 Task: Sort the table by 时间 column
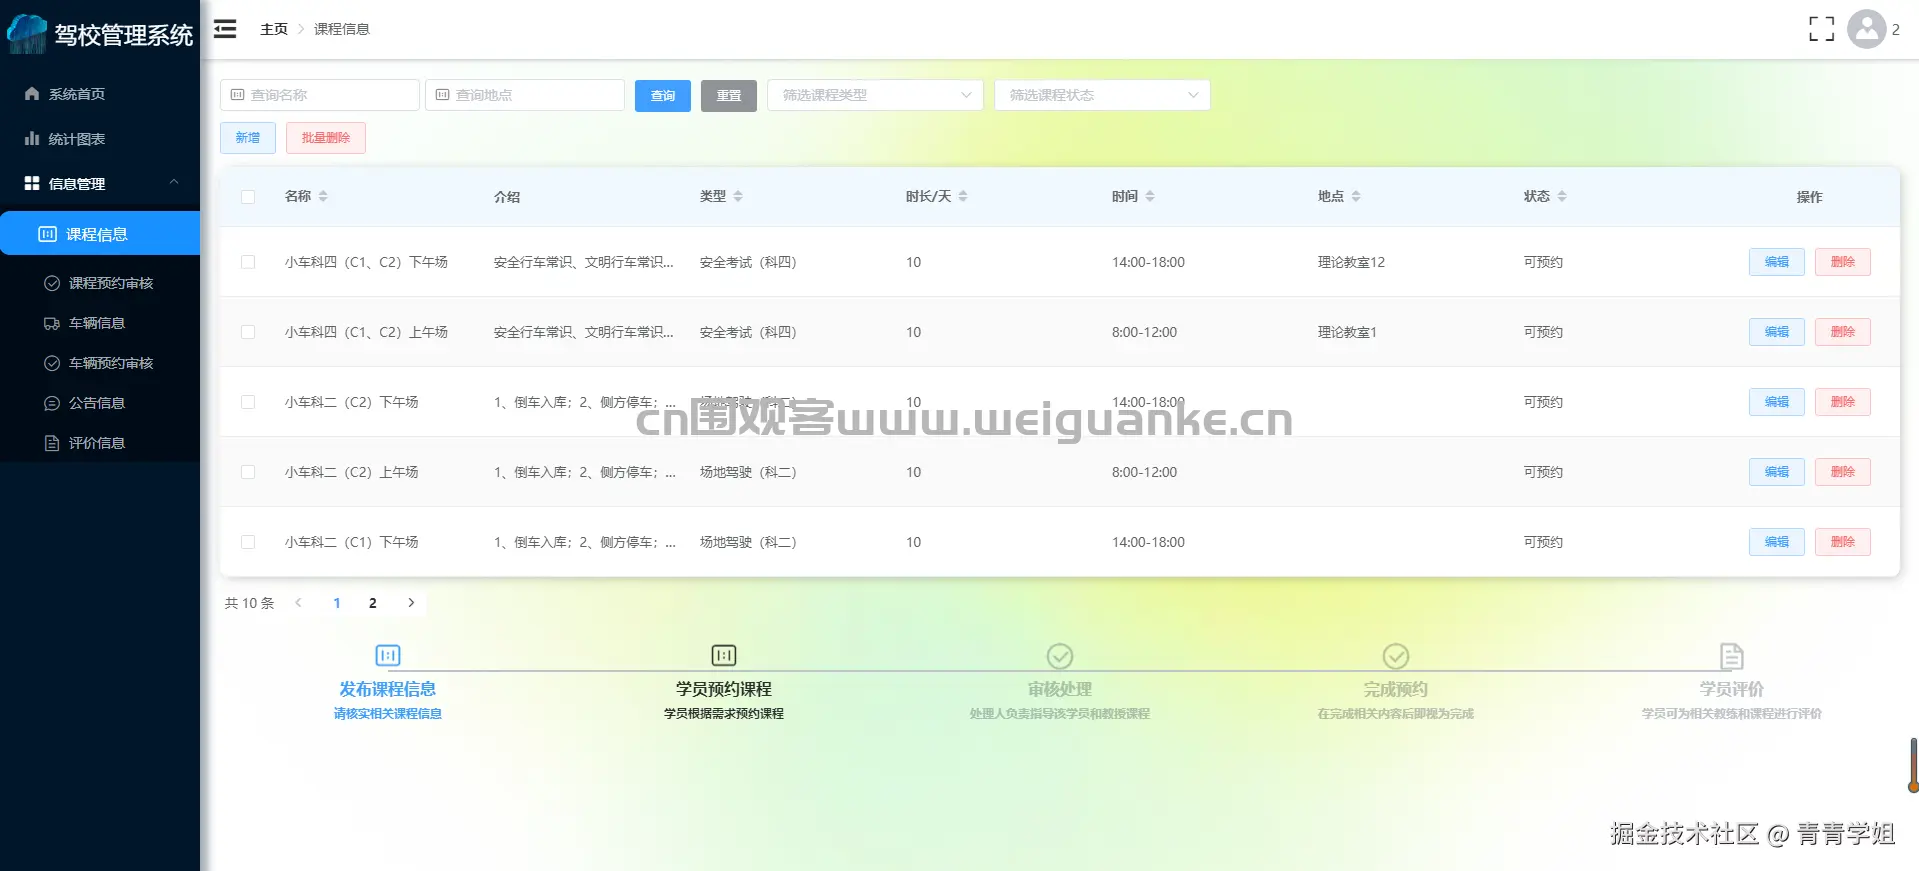click(1150, 196)
